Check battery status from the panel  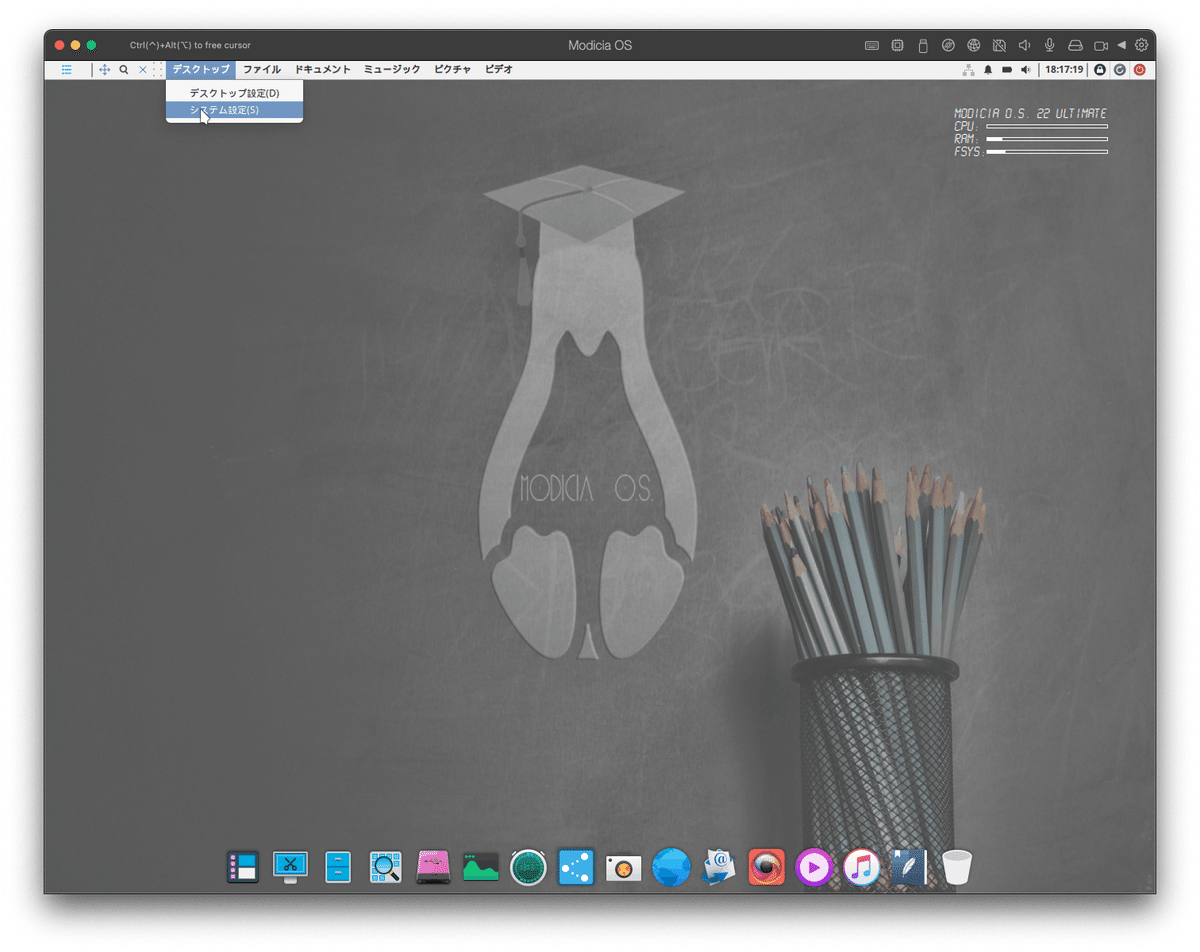pyautogui.click(x=1007, y=69)
